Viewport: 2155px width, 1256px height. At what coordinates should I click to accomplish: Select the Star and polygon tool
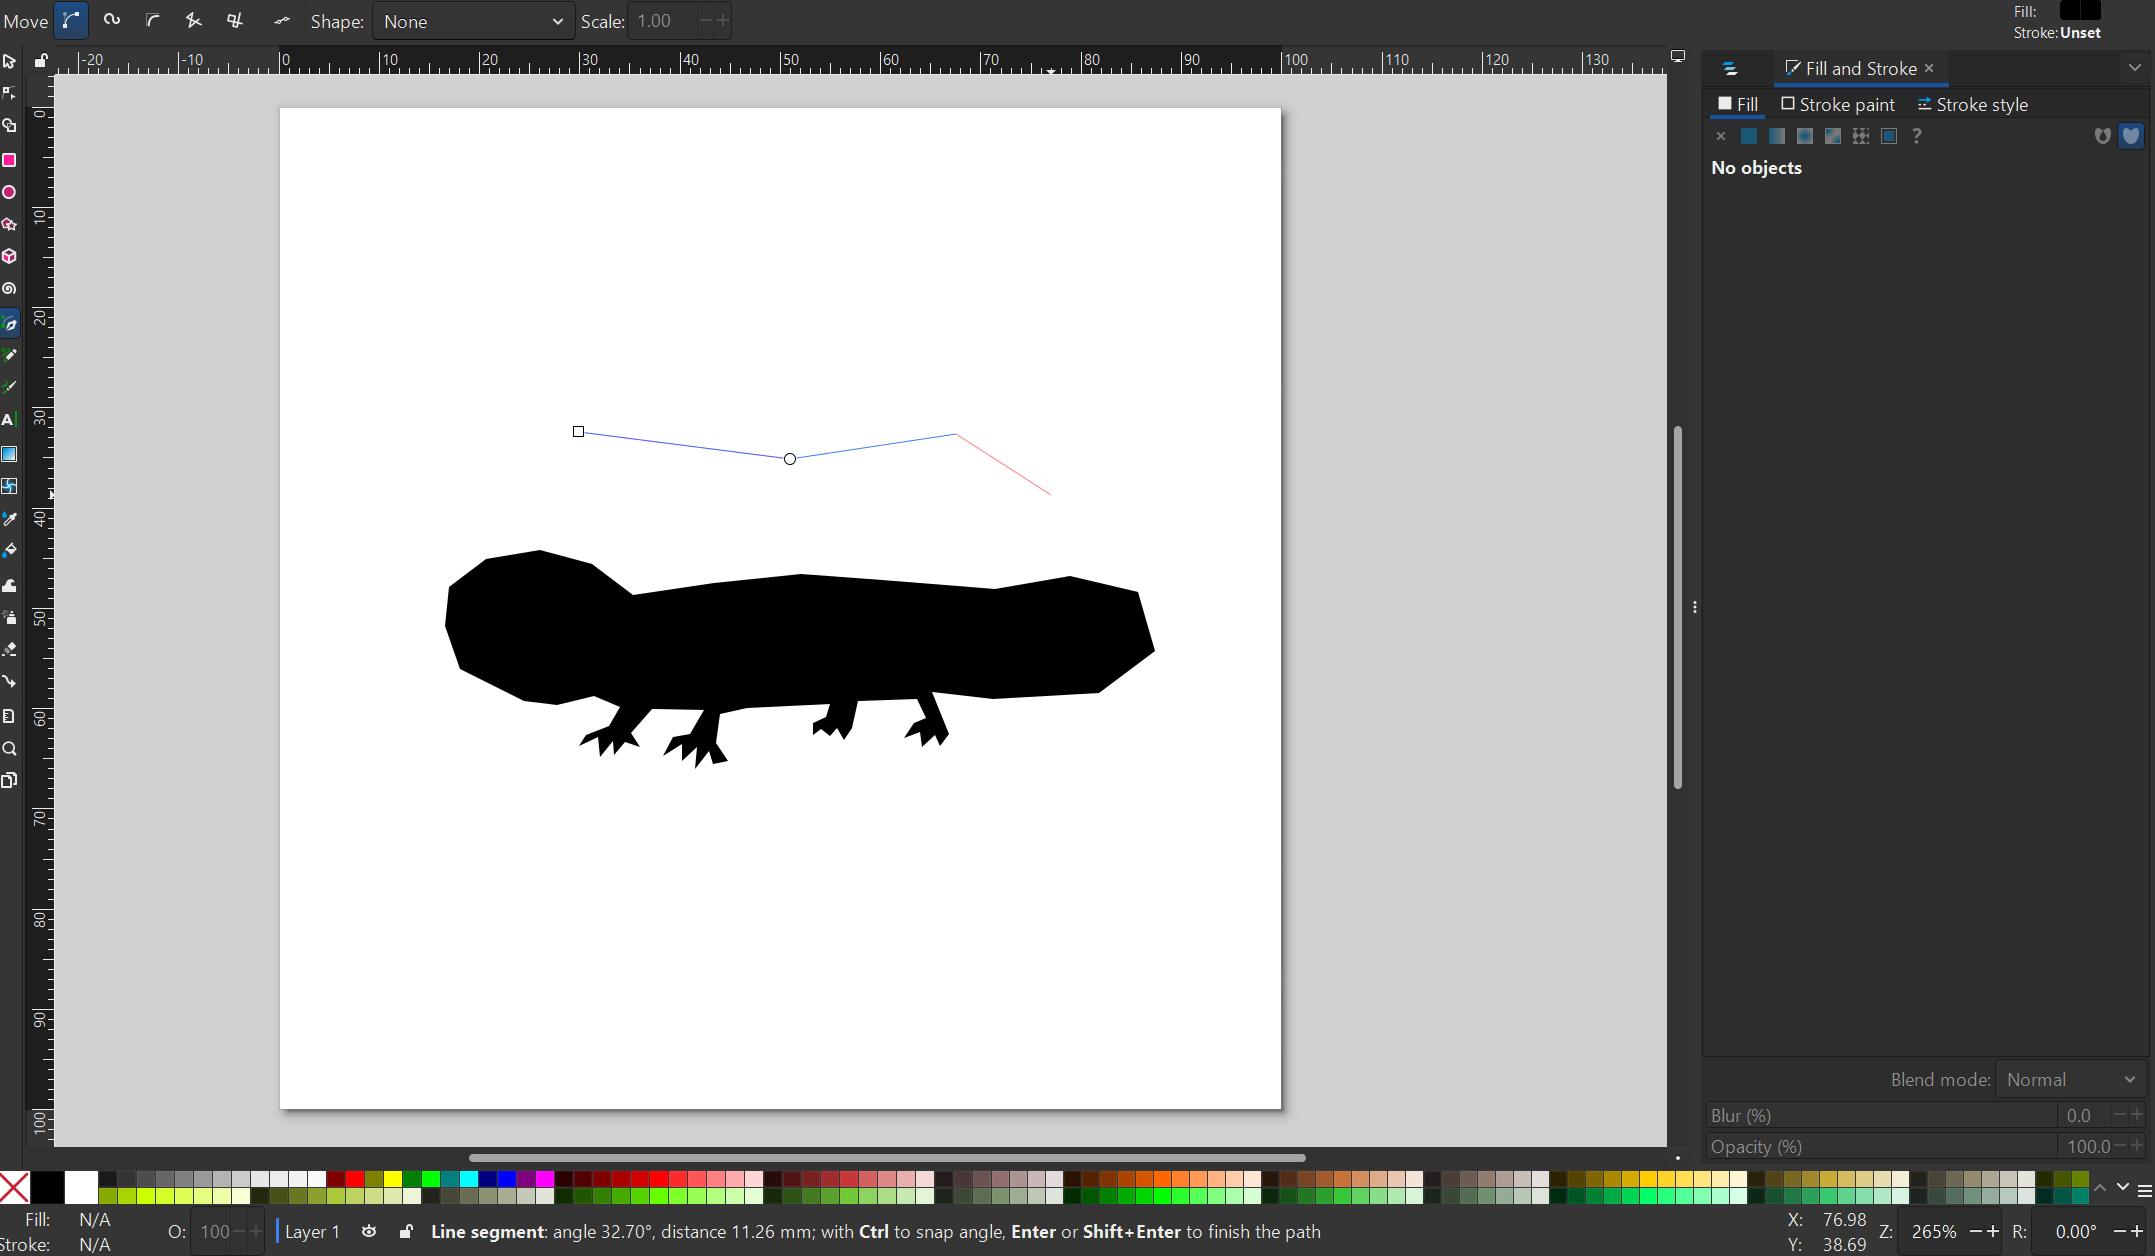(9, 224)
